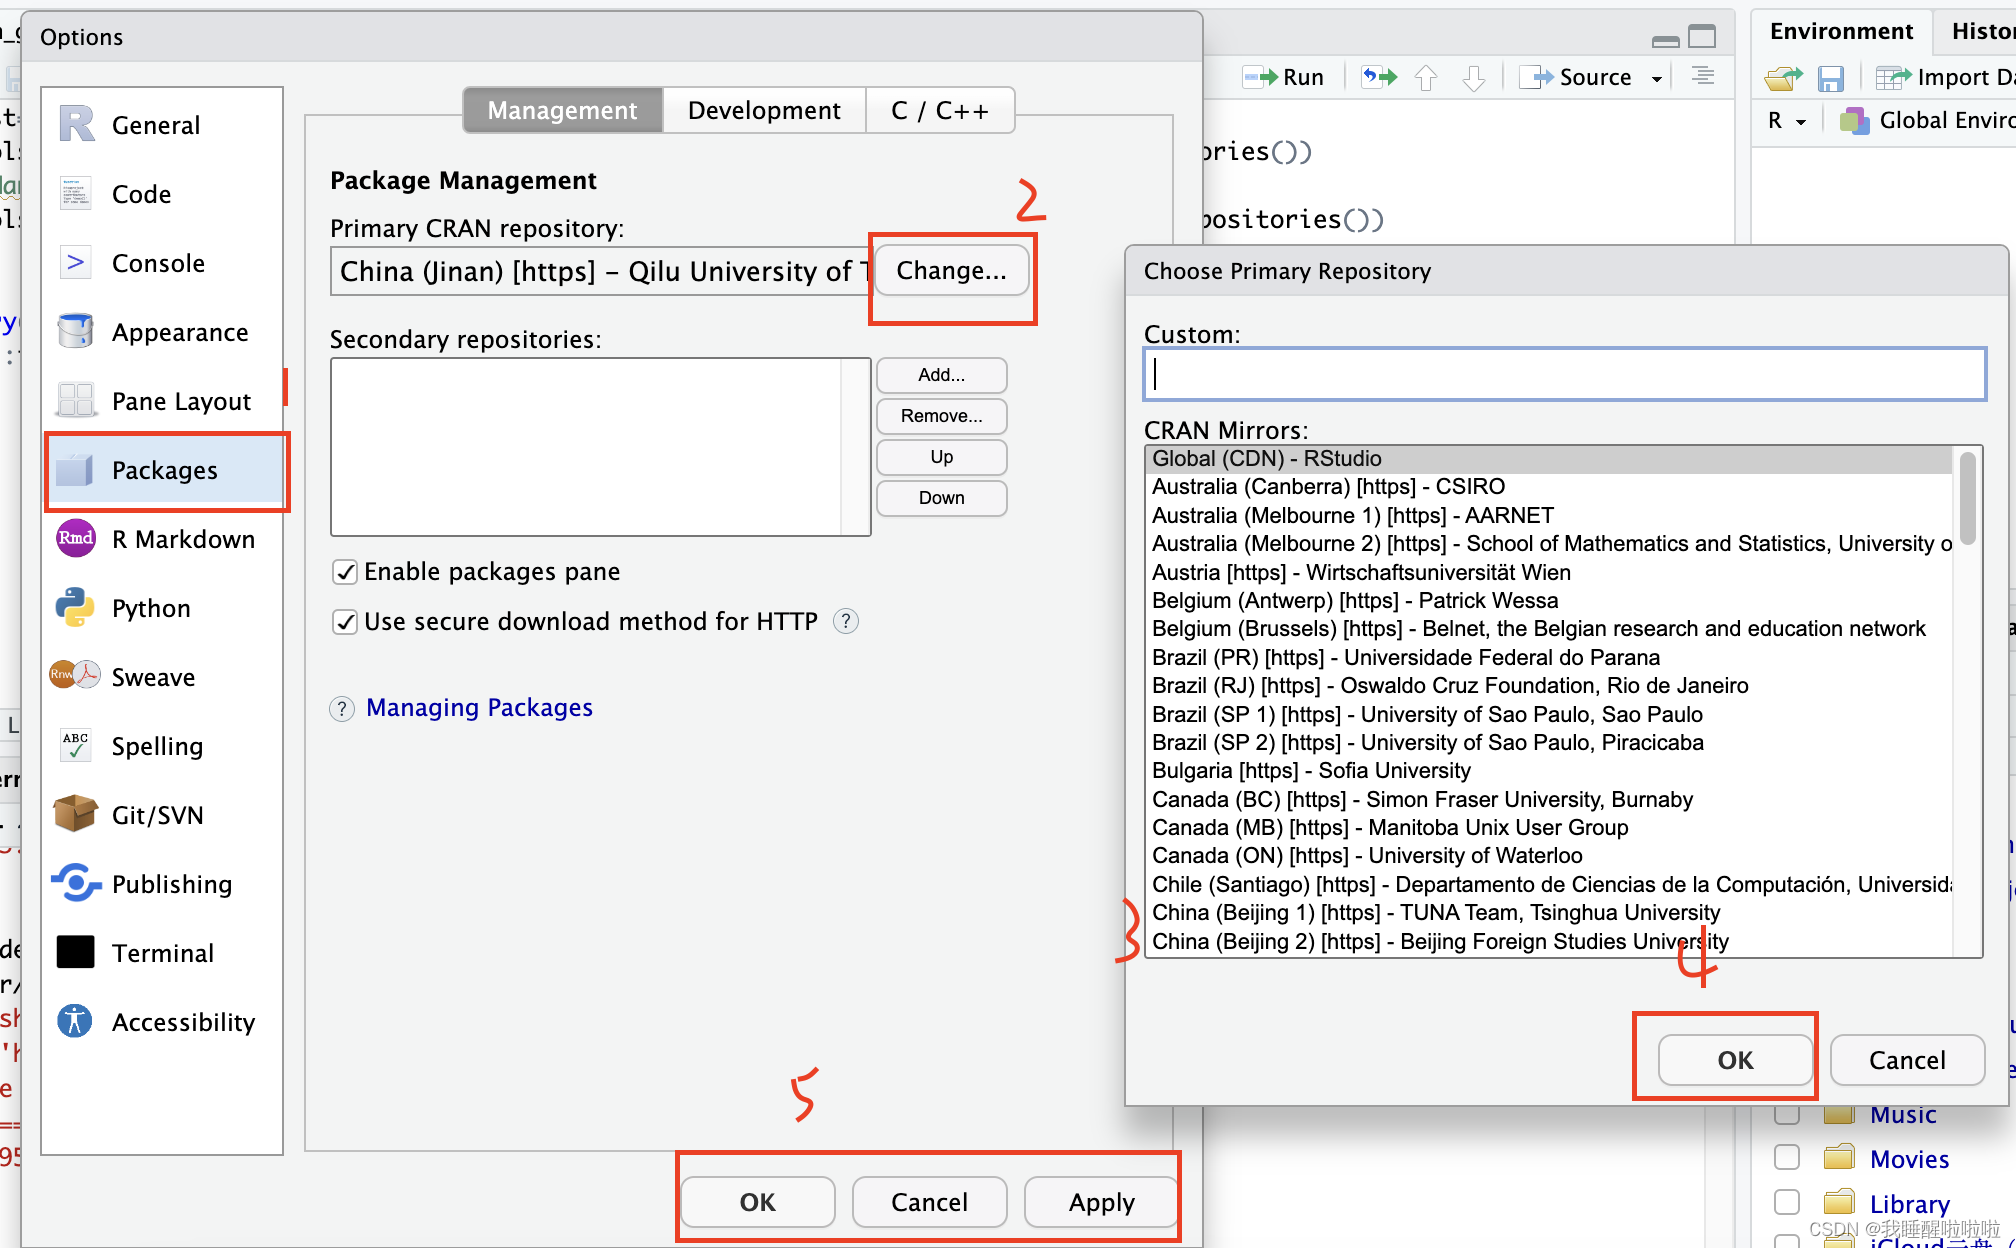The image size is (2016, 1248).
Task: Uncheck Use secure download method for HTTP
Action: (x=344, y=621)
